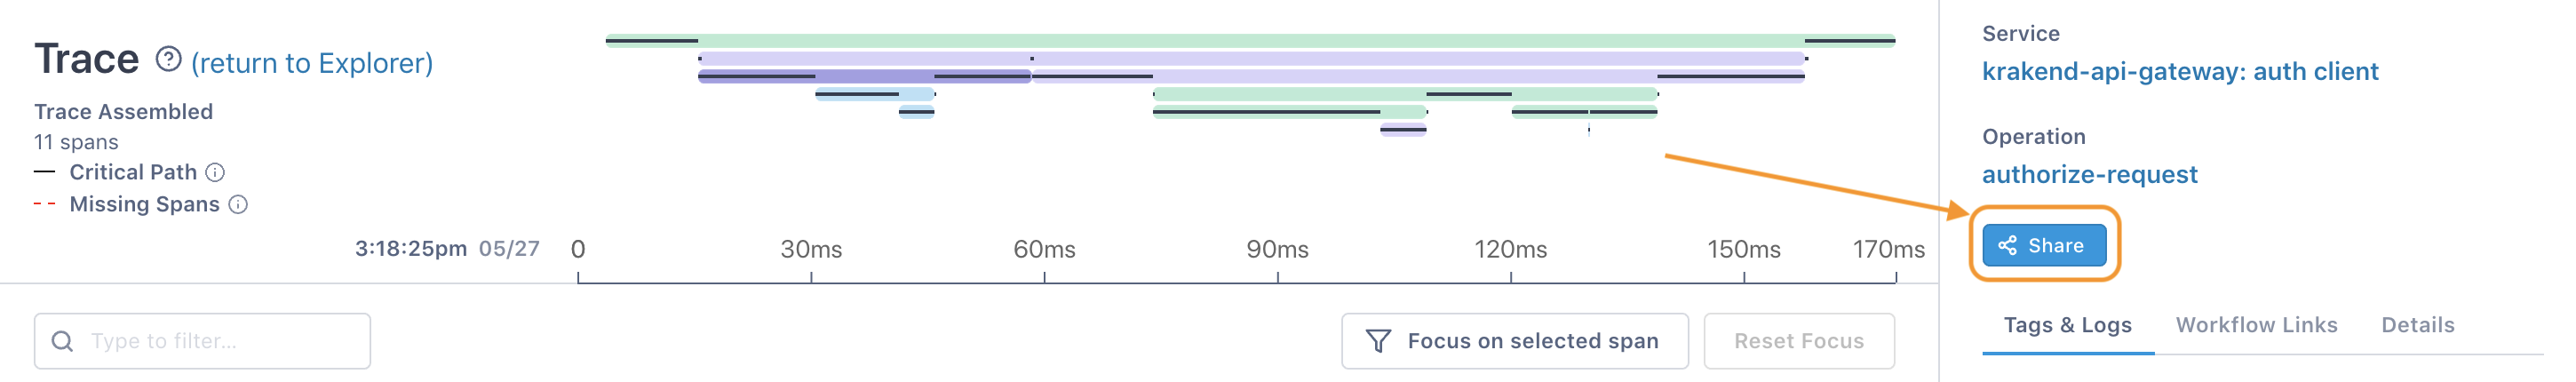
Task: Click the Missing Spans info icon
Action: [238, 204]
